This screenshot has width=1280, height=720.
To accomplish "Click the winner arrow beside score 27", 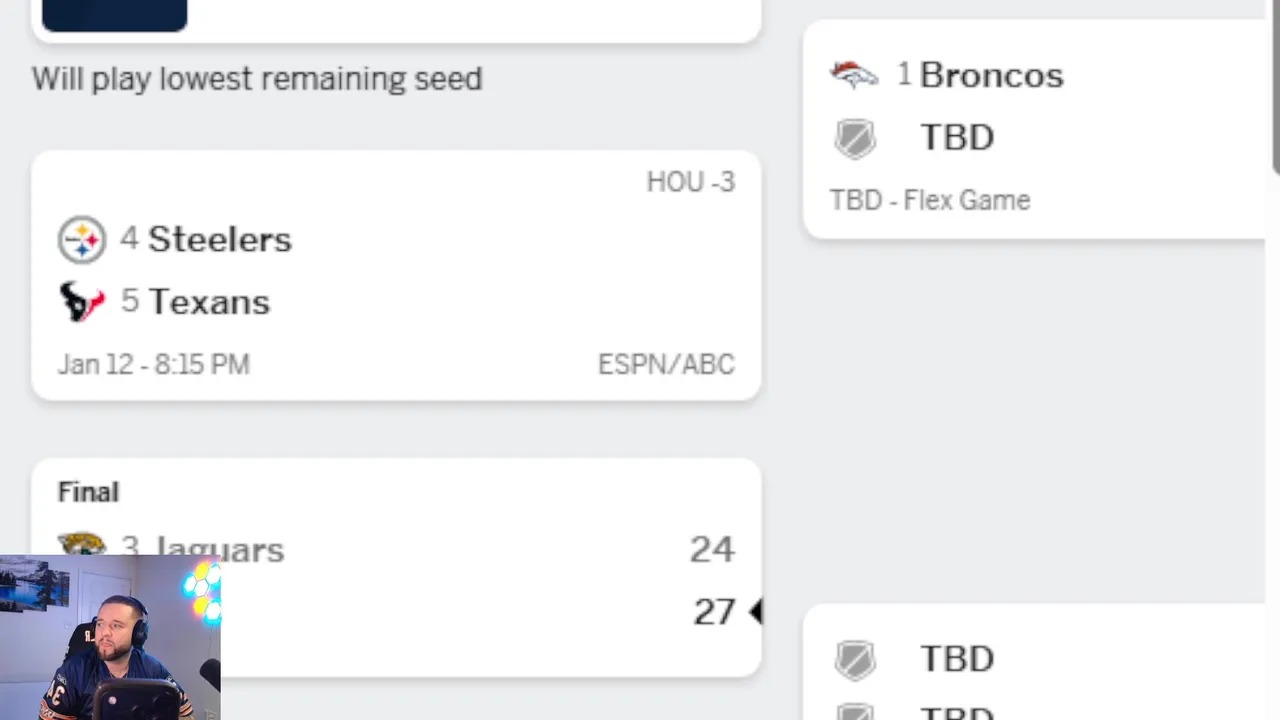I will click(x=756, y=612).
